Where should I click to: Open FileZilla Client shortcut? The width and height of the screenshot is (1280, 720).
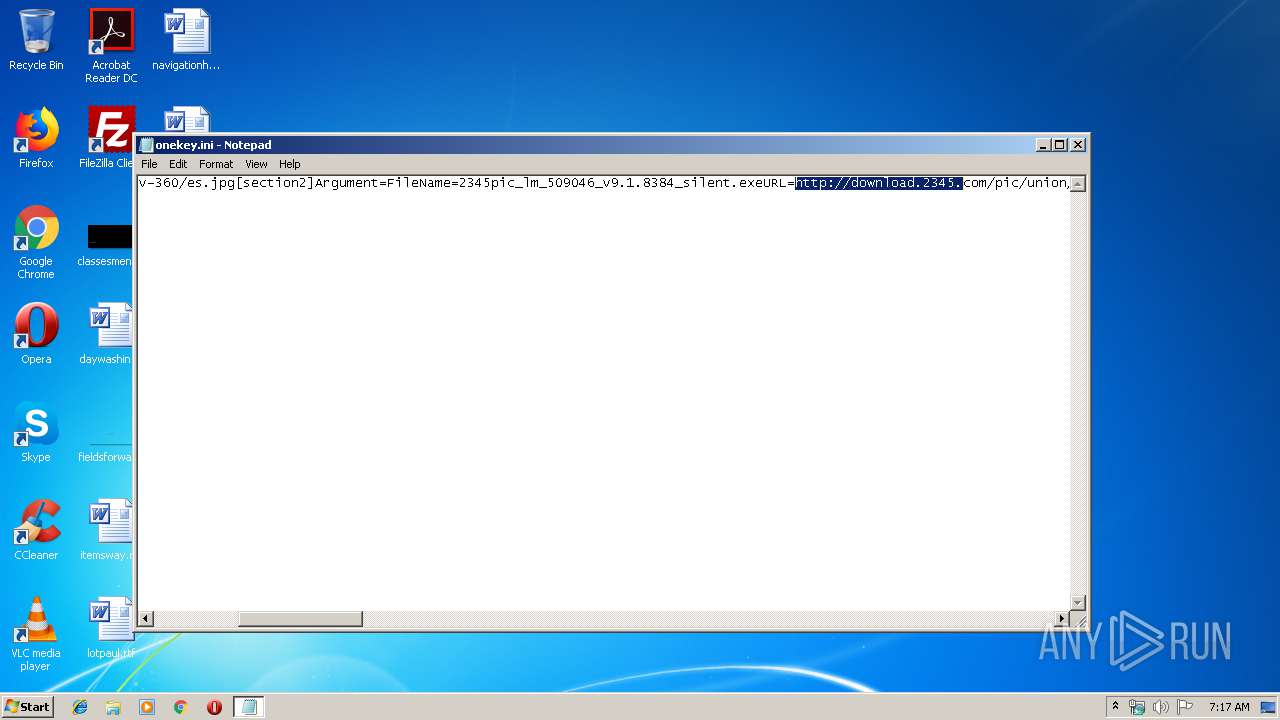[108, 138]
